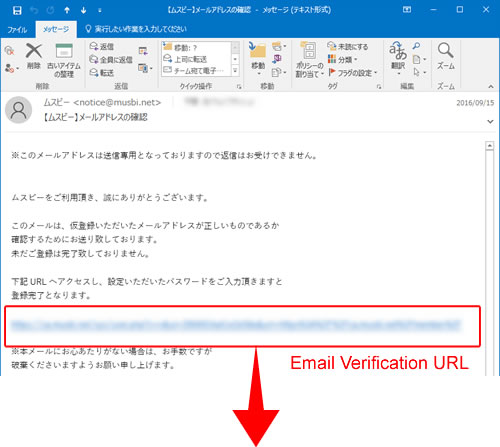
Task: Open Ribbon Display Options in title bar
Action: point(407,10)
